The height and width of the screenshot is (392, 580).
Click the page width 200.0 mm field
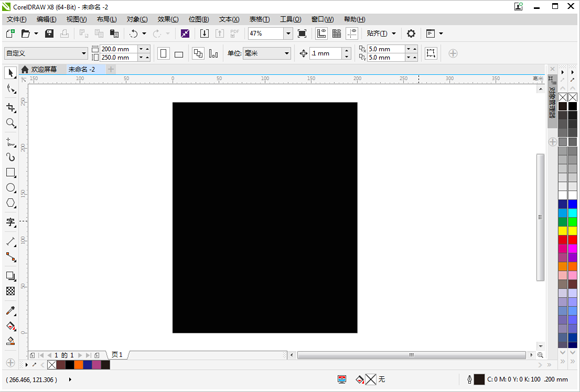[118, 49]
